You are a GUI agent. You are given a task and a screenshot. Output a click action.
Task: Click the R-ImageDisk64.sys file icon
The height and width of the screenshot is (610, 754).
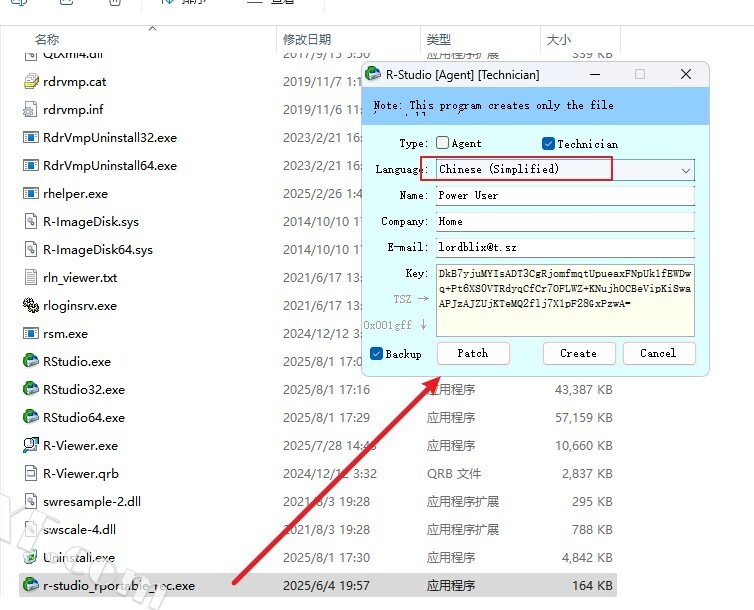point(31,249)
